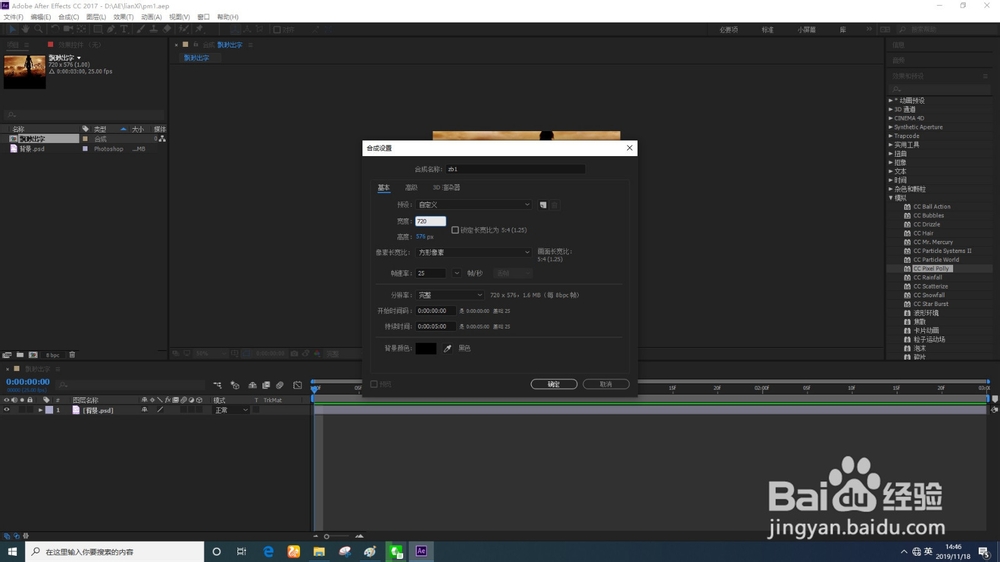
Task: Click the duration field showing 0:00:05:00
Action: coord(436,326)
